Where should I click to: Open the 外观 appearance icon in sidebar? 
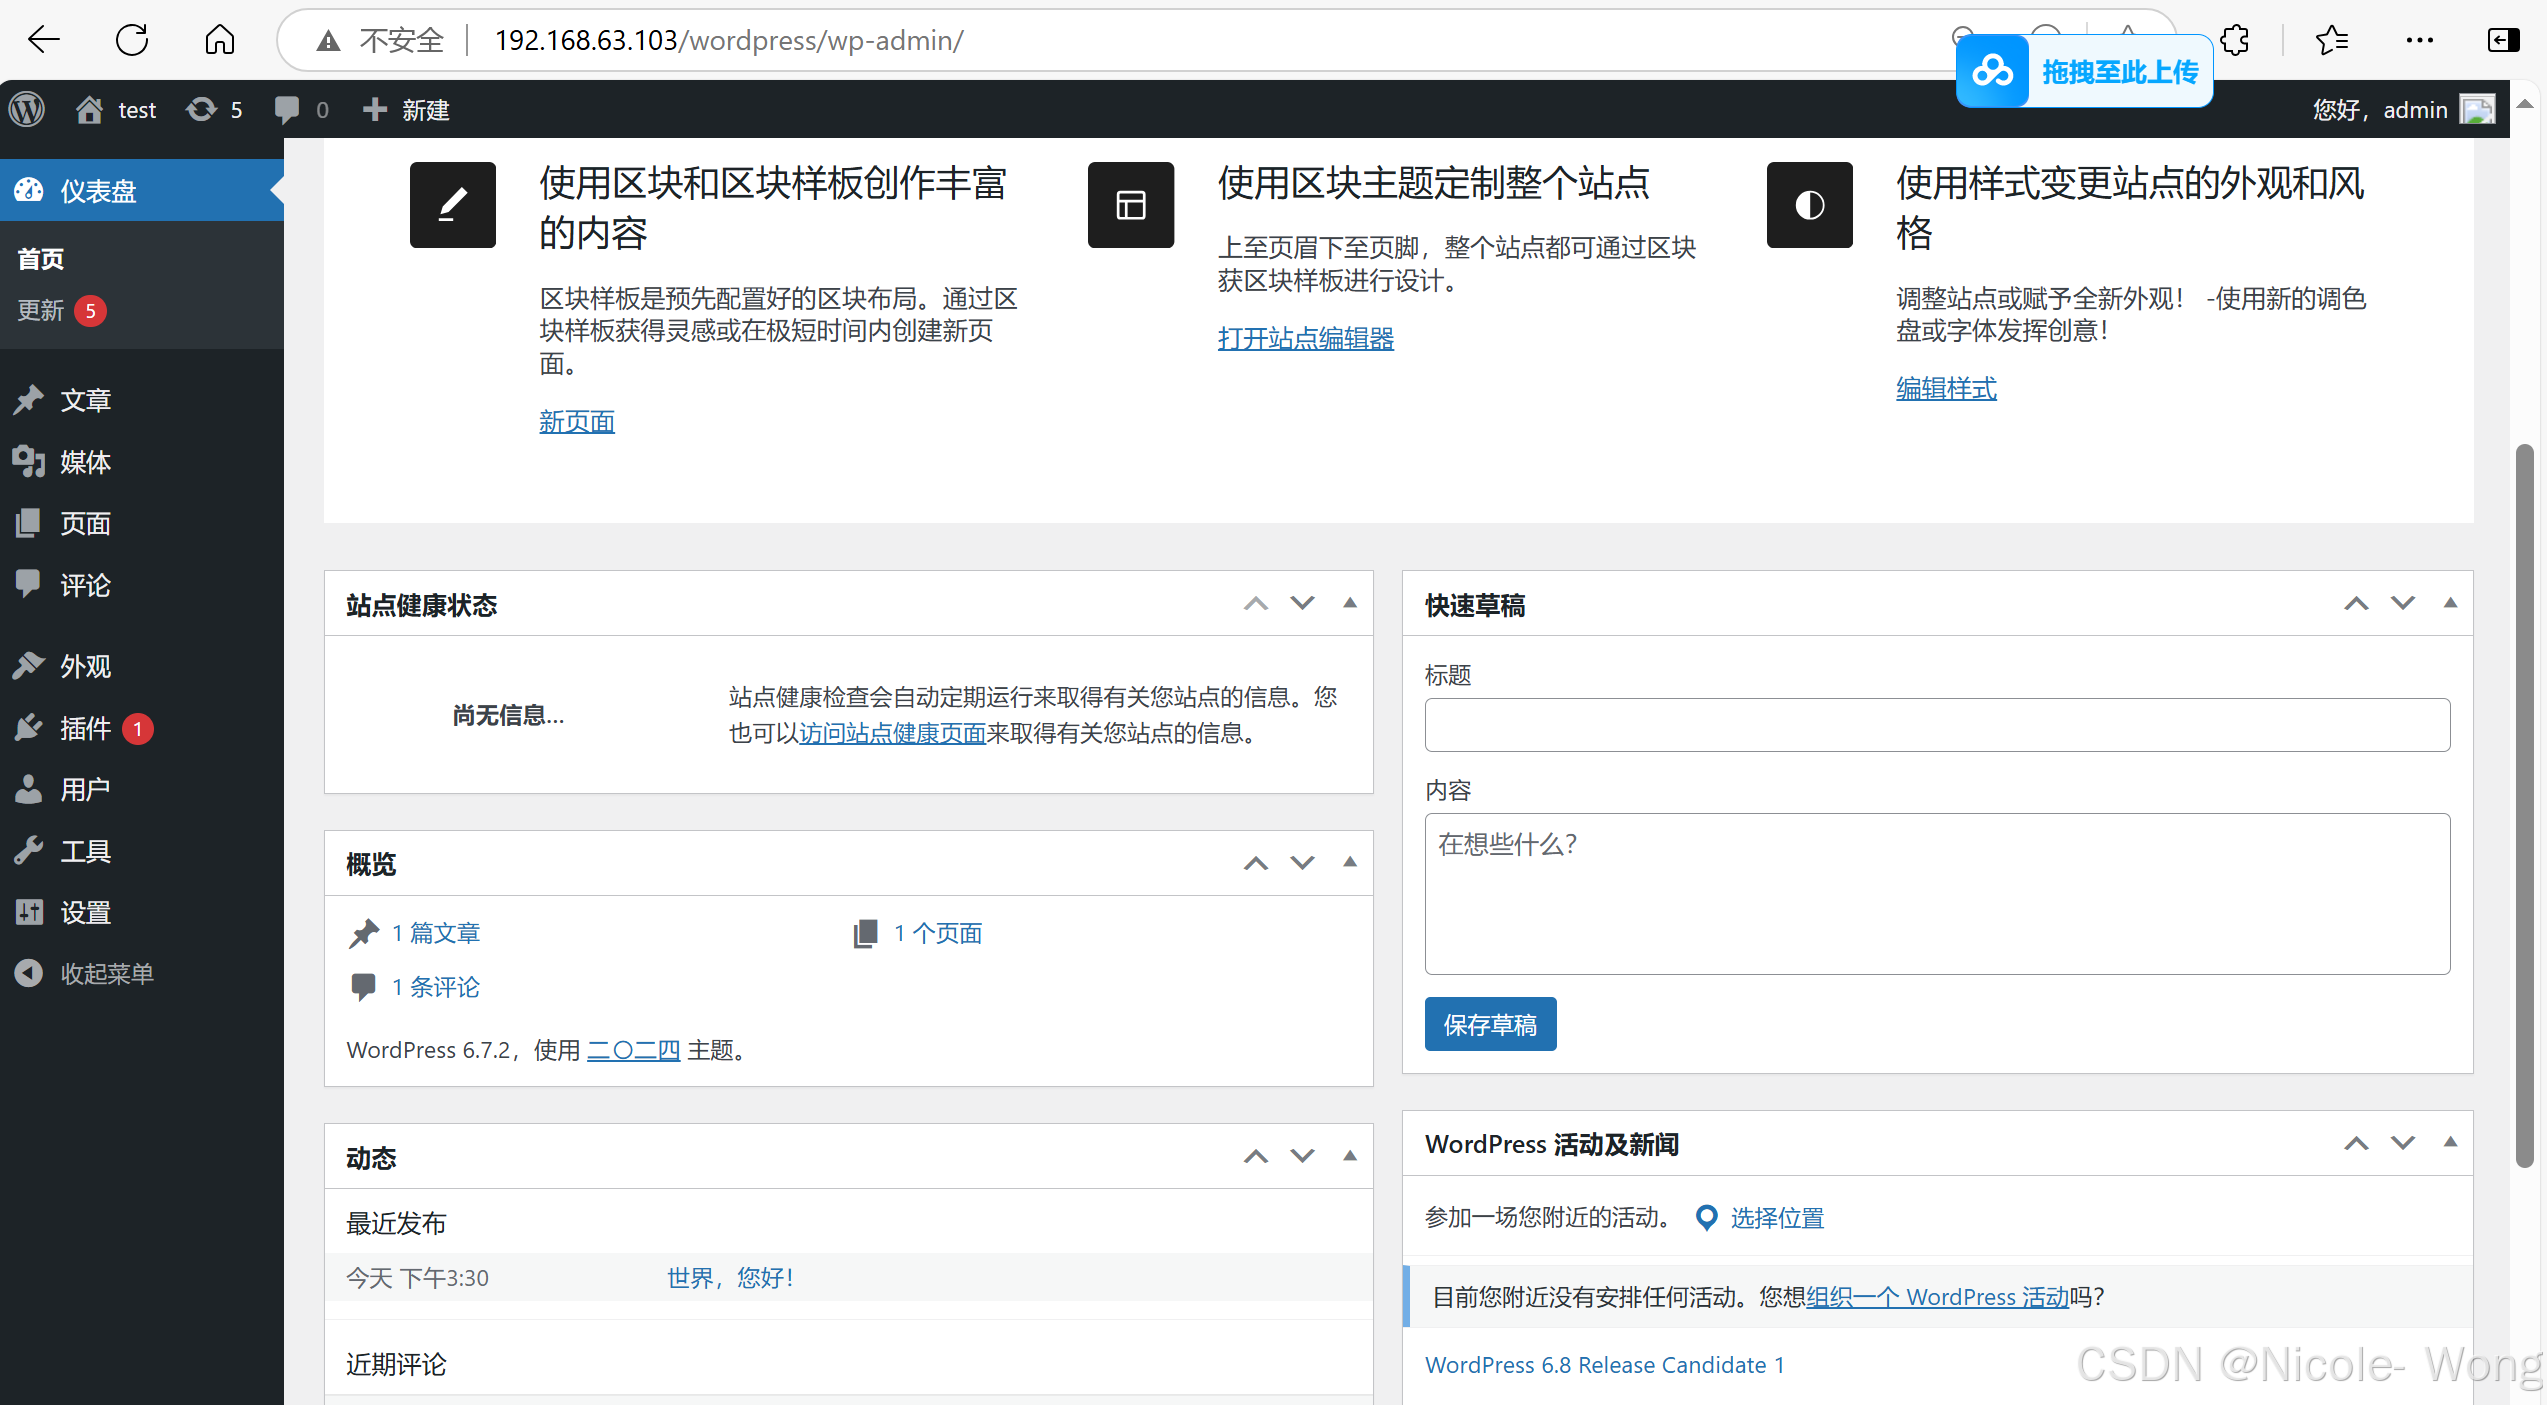pyautogui.click(x=29, y=665)
